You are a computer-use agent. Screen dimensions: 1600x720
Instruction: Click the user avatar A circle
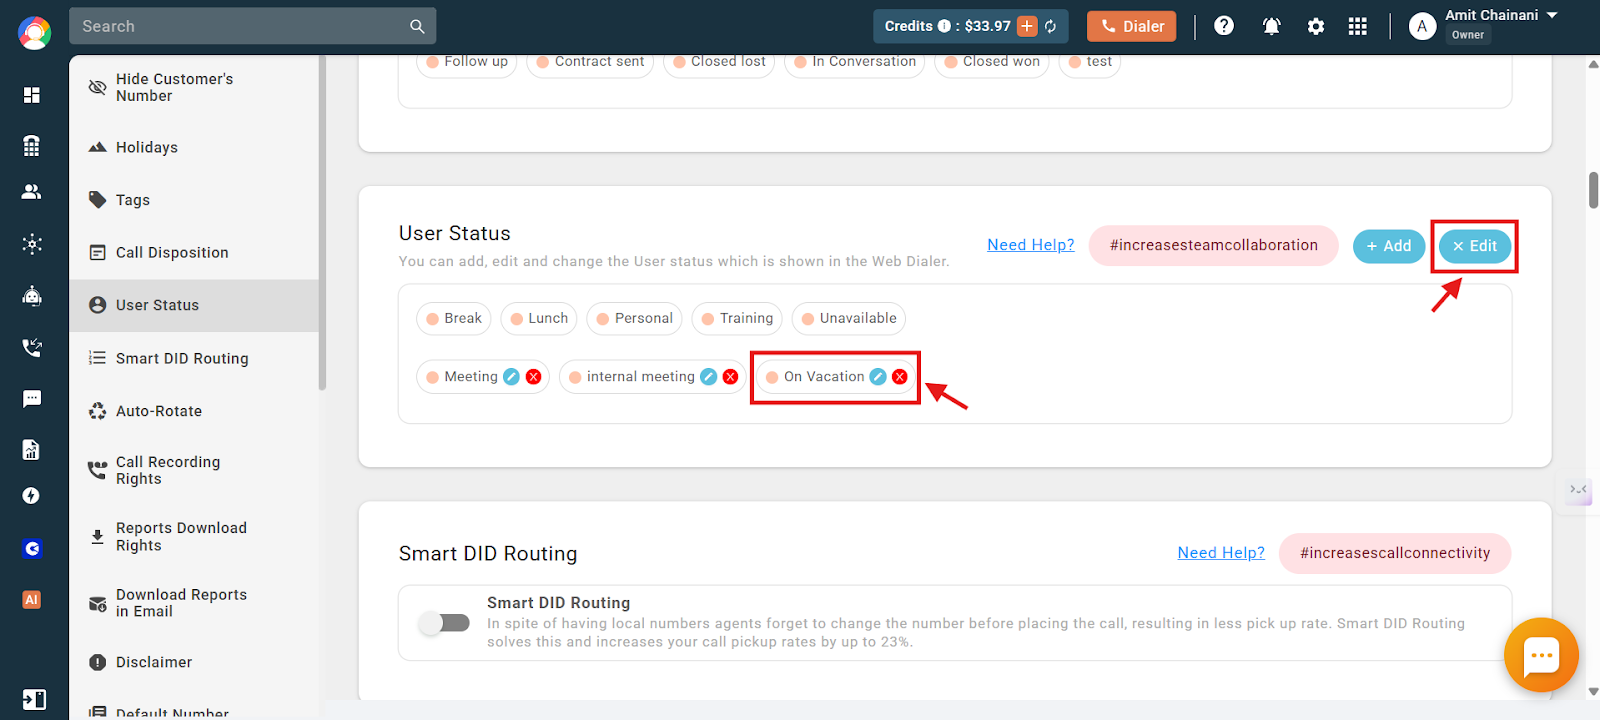[1422, 27]
